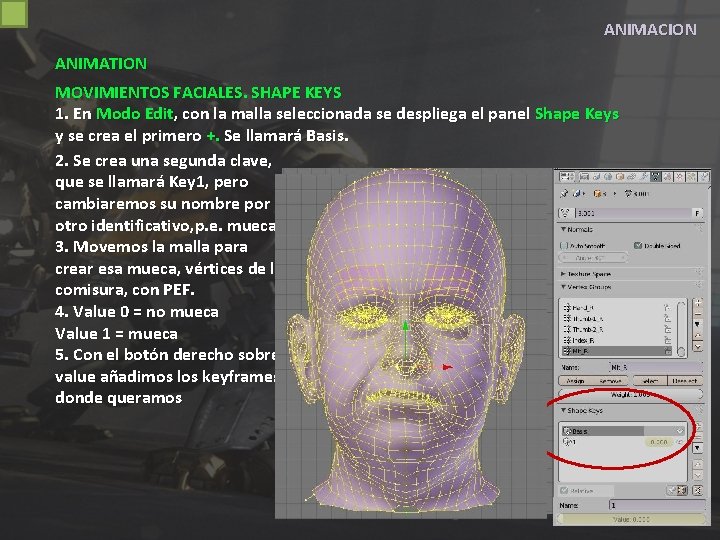The width and height of the screenshot is (720, 540).
Task: Enable the Auto Smooth checkbox
Action: tap(564, 246)
